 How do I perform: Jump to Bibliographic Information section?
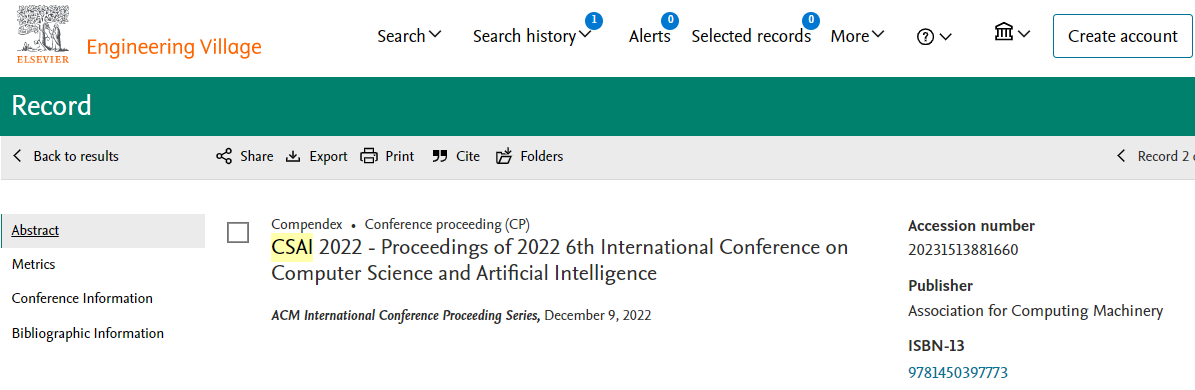pos(88,334)
